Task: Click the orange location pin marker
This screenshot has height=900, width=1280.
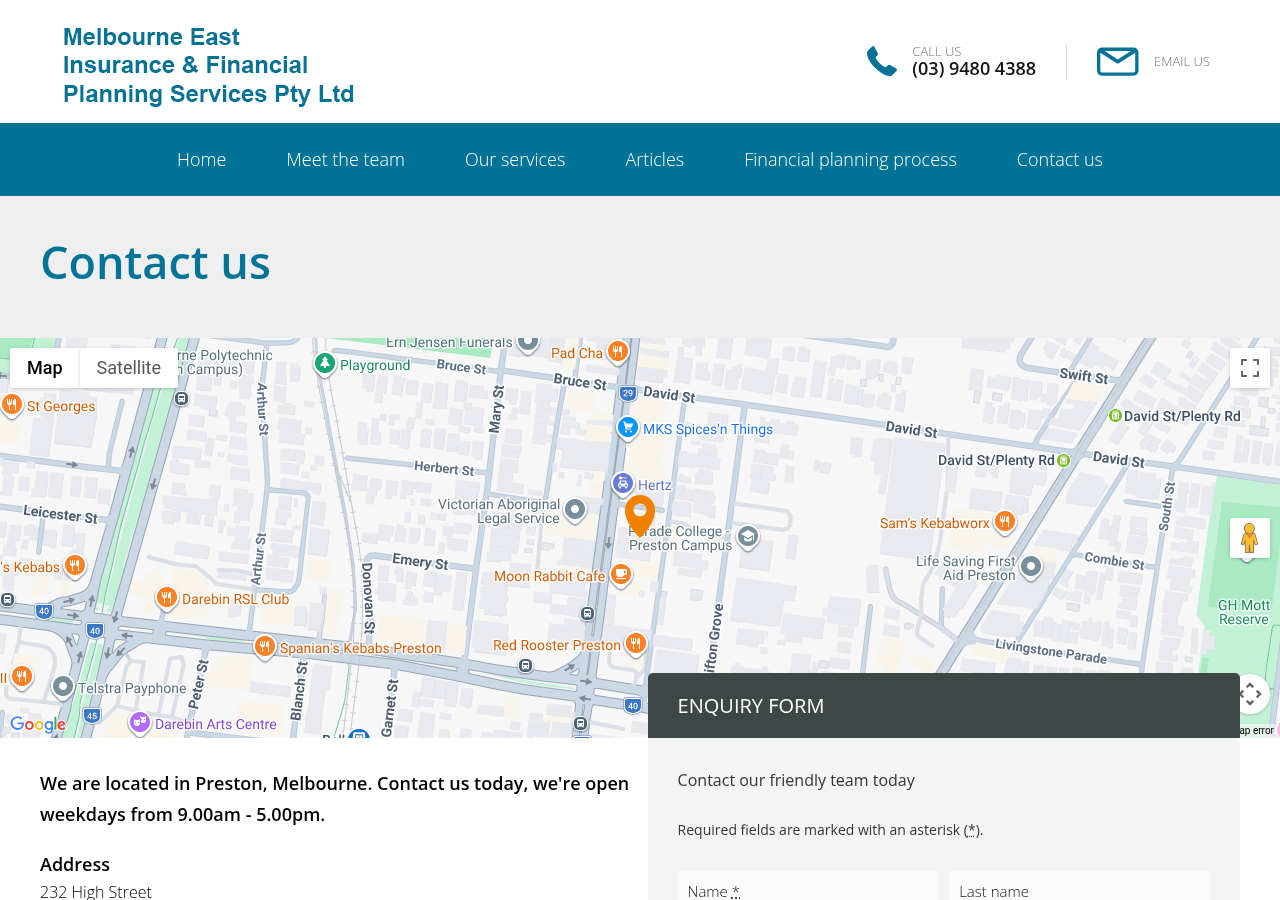Action: [x=640, y=516]
